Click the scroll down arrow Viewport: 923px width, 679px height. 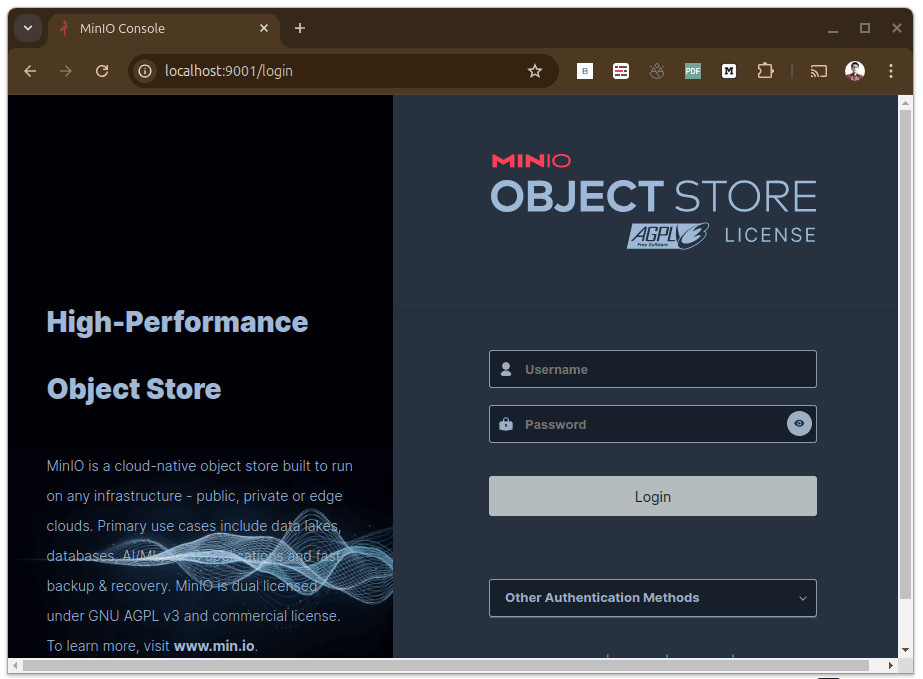click(906, 650)
